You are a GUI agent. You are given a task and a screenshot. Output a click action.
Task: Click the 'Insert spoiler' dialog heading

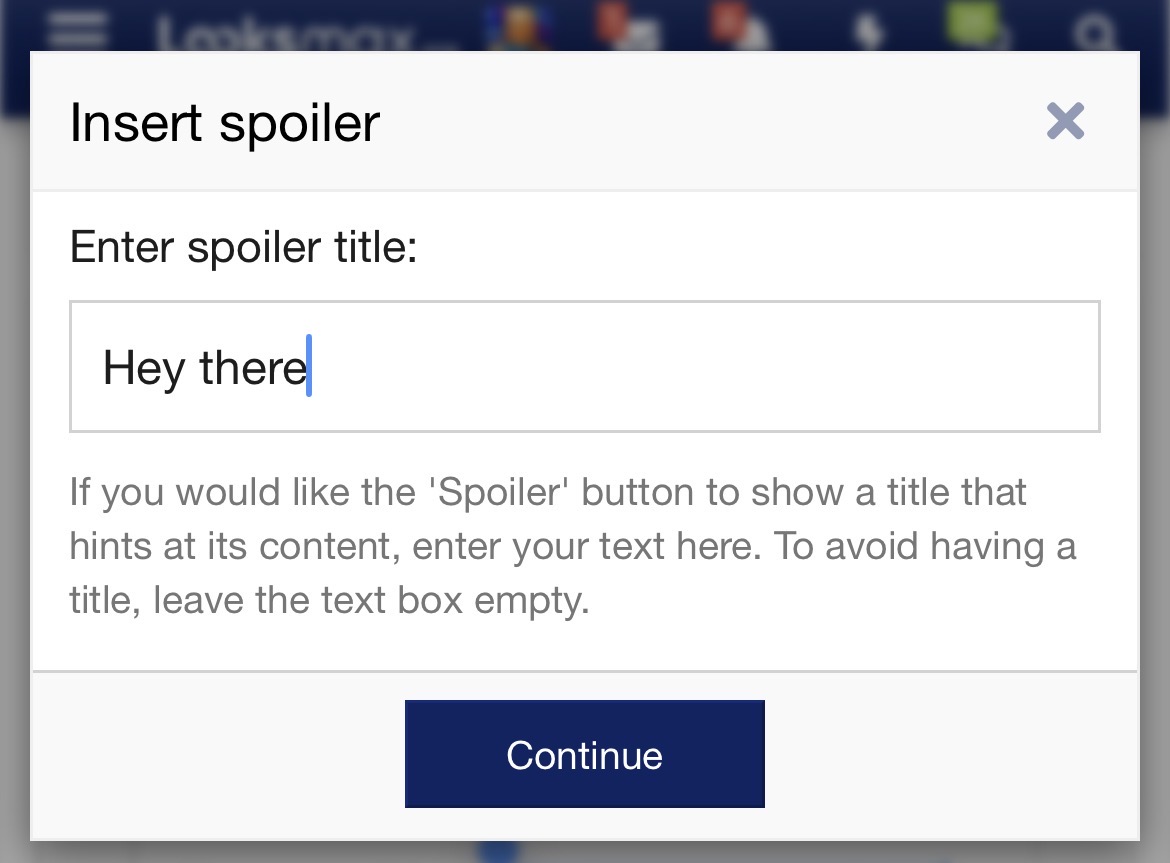[225, 122]
